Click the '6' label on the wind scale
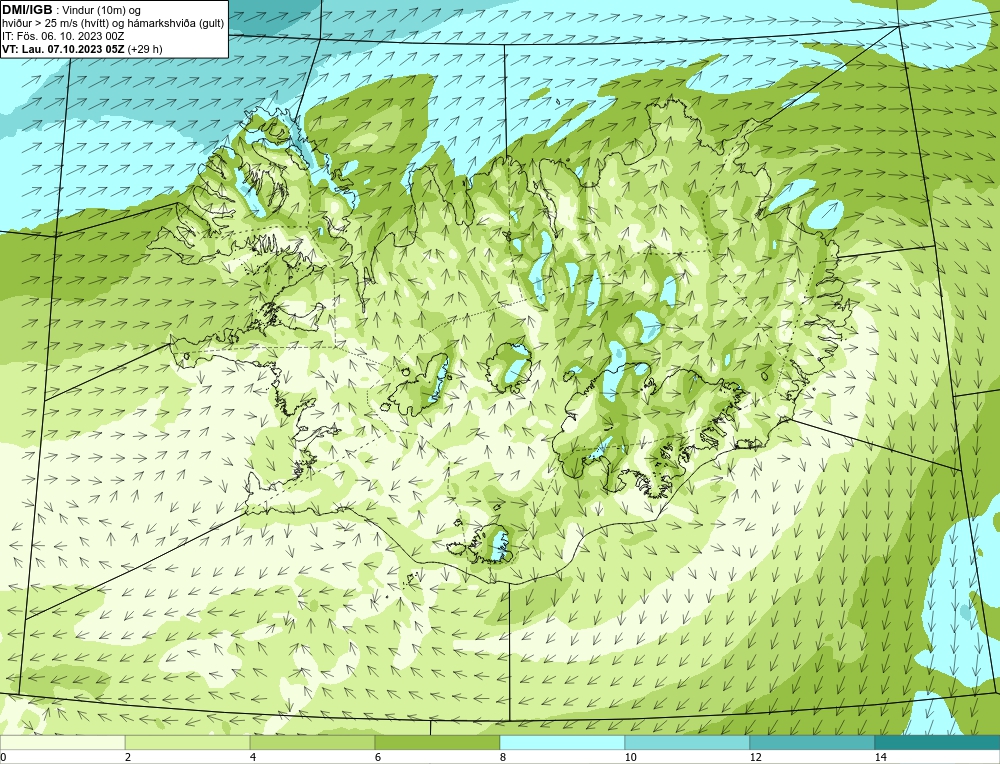The image size is (1000, 764). [378, 757]
